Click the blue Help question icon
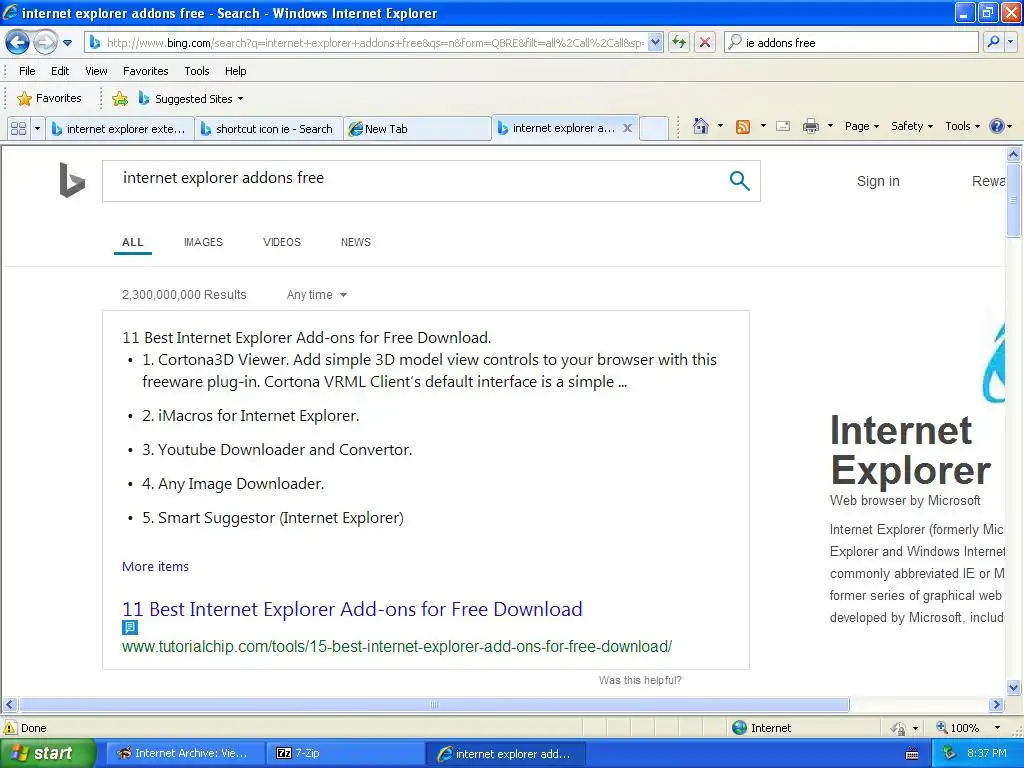Viewport: 1024px width, 768px height. [x=997, y=126]
